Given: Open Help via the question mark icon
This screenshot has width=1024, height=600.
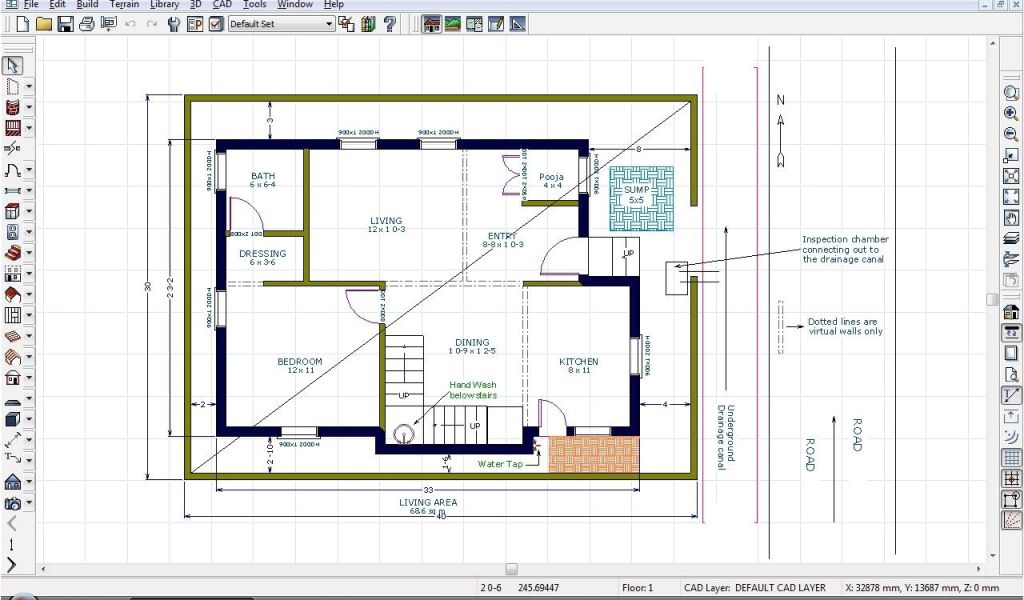Looking at the screenshot, I should pos(389,23).
